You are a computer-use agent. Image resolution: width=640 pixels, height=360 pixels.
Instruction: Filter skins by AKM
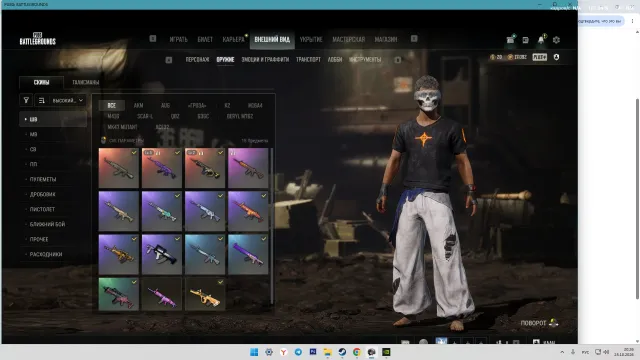[x=138, y=105]
